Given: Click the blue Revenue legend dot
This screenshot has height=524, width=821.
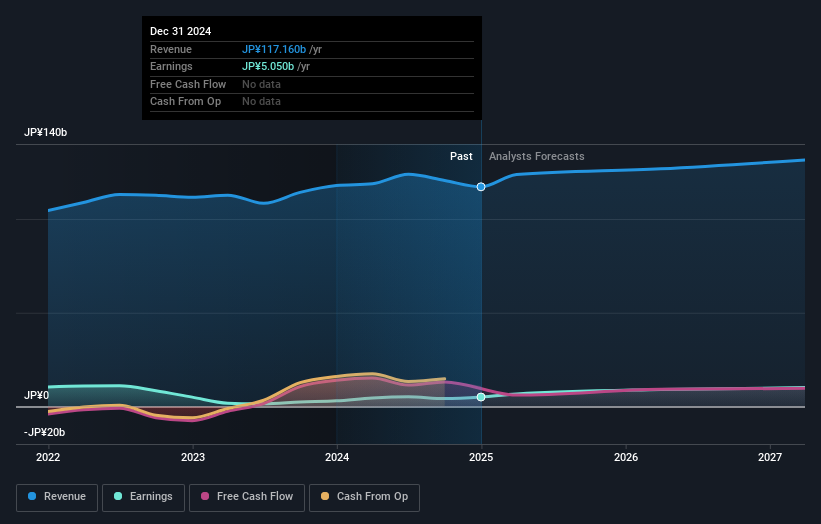Looking at the screenshot, I should tap(32, 496).
